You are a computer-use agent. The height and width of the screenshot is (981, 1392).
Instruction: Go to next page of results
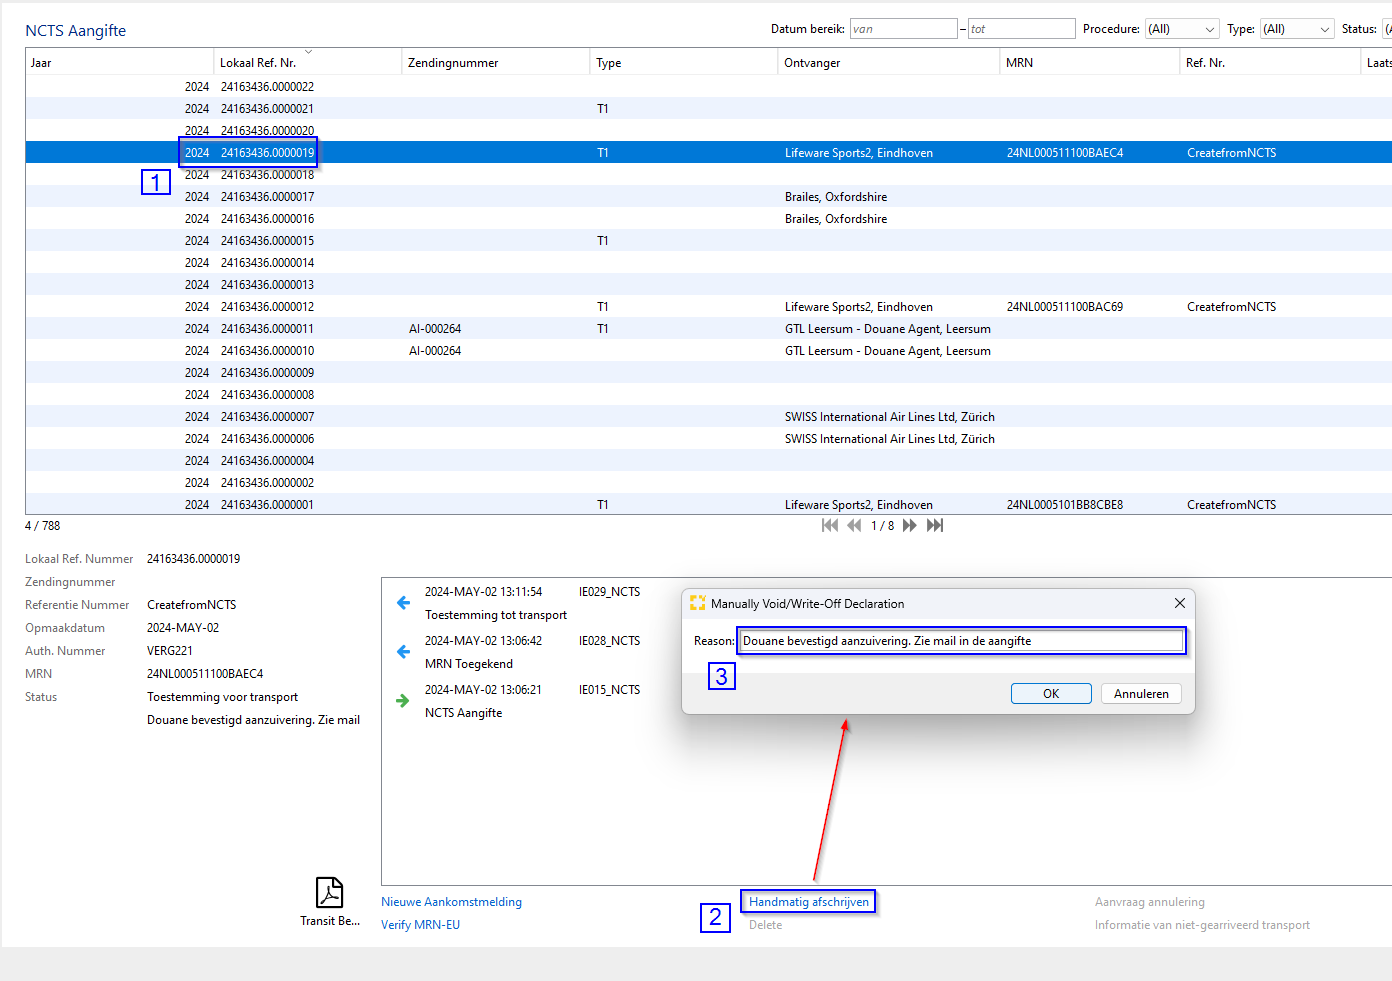[x=910, y=526]
